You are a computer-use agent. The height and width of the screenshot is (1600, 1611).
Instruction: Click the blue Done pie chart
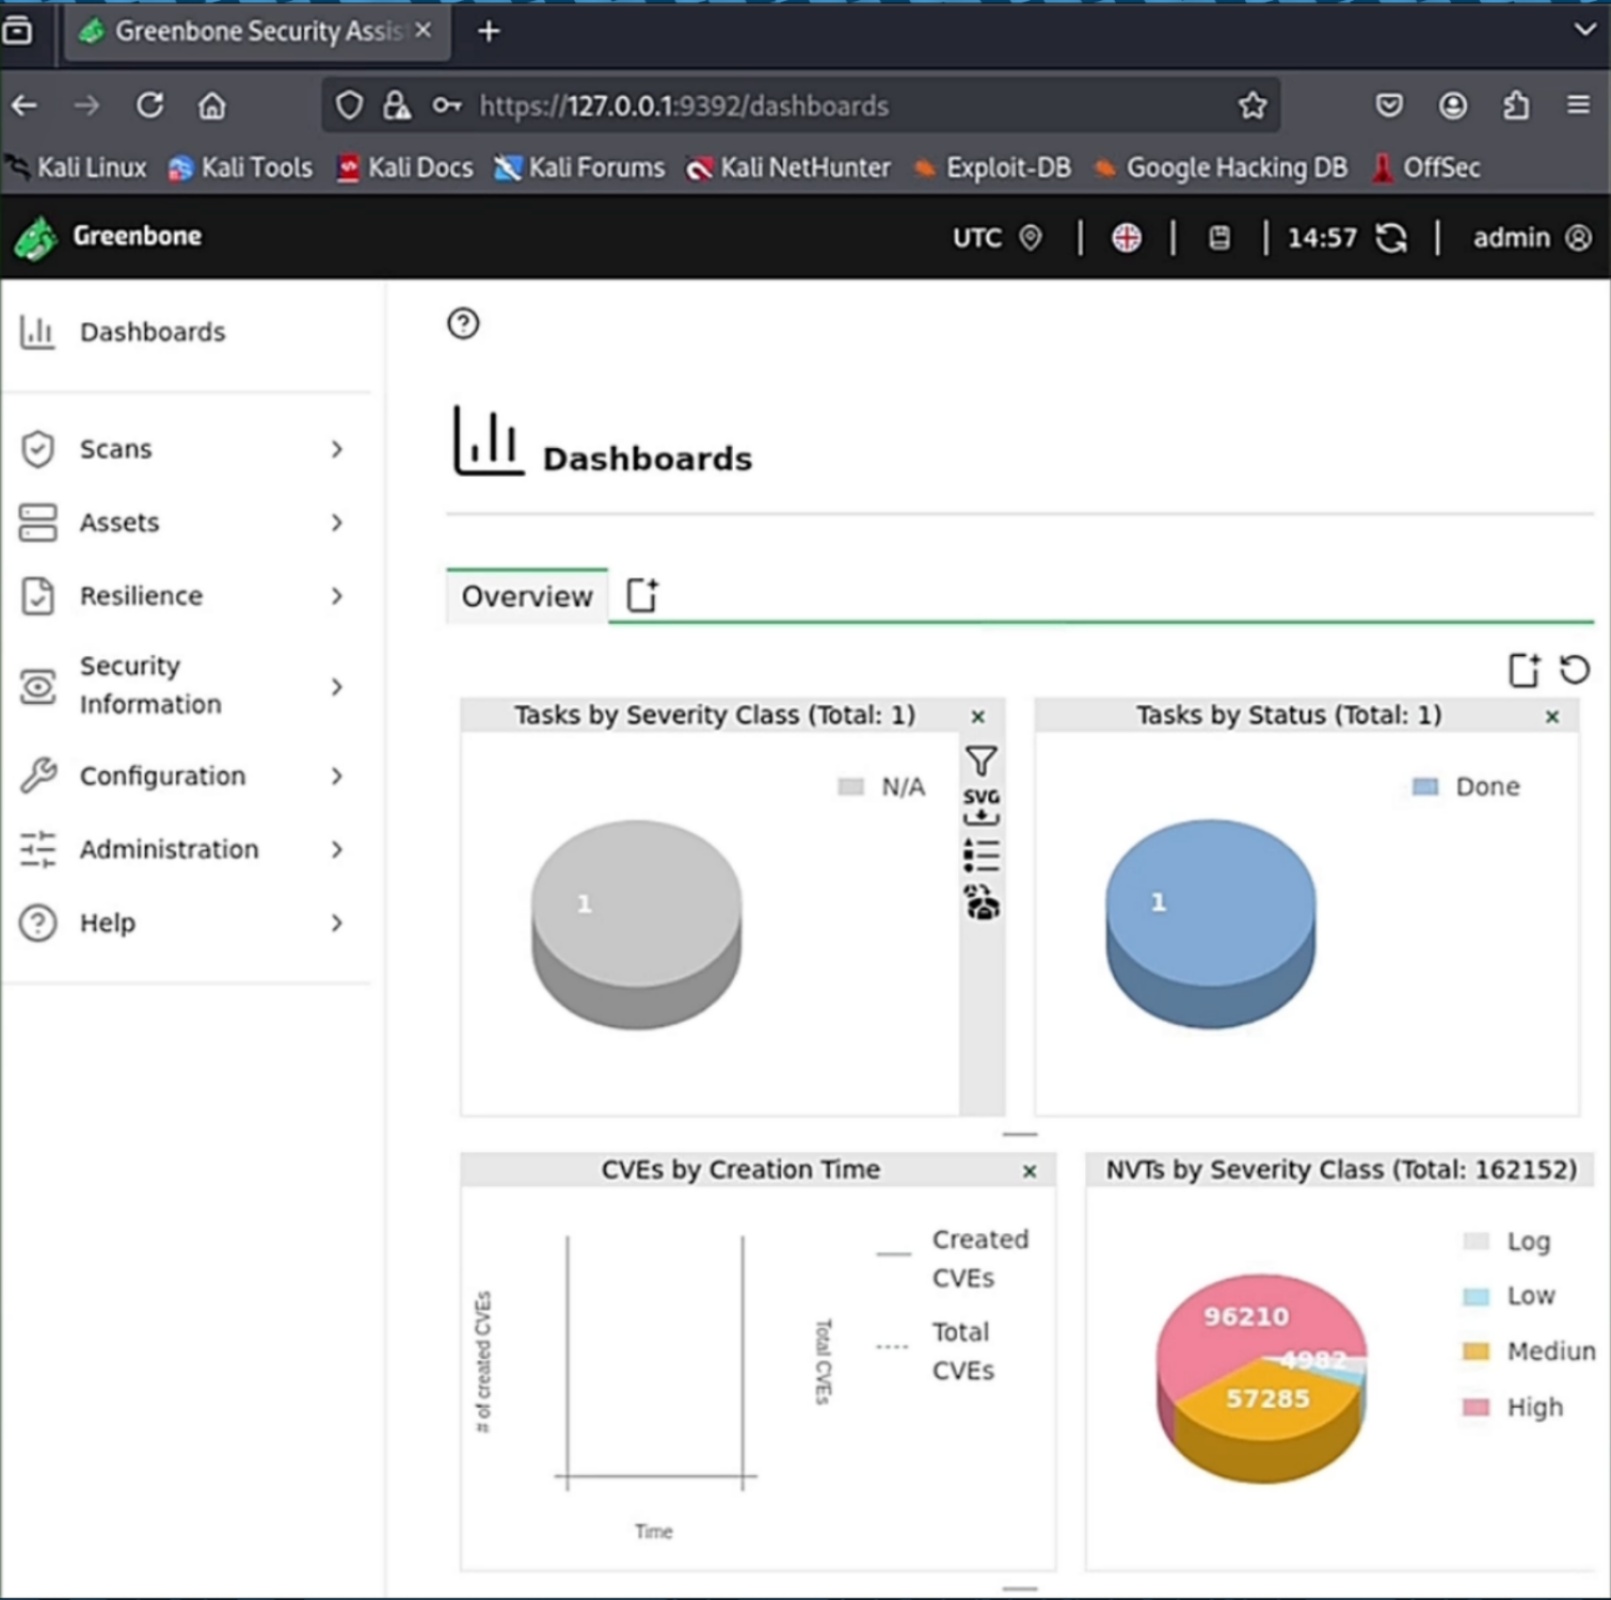pos(1210,923)
